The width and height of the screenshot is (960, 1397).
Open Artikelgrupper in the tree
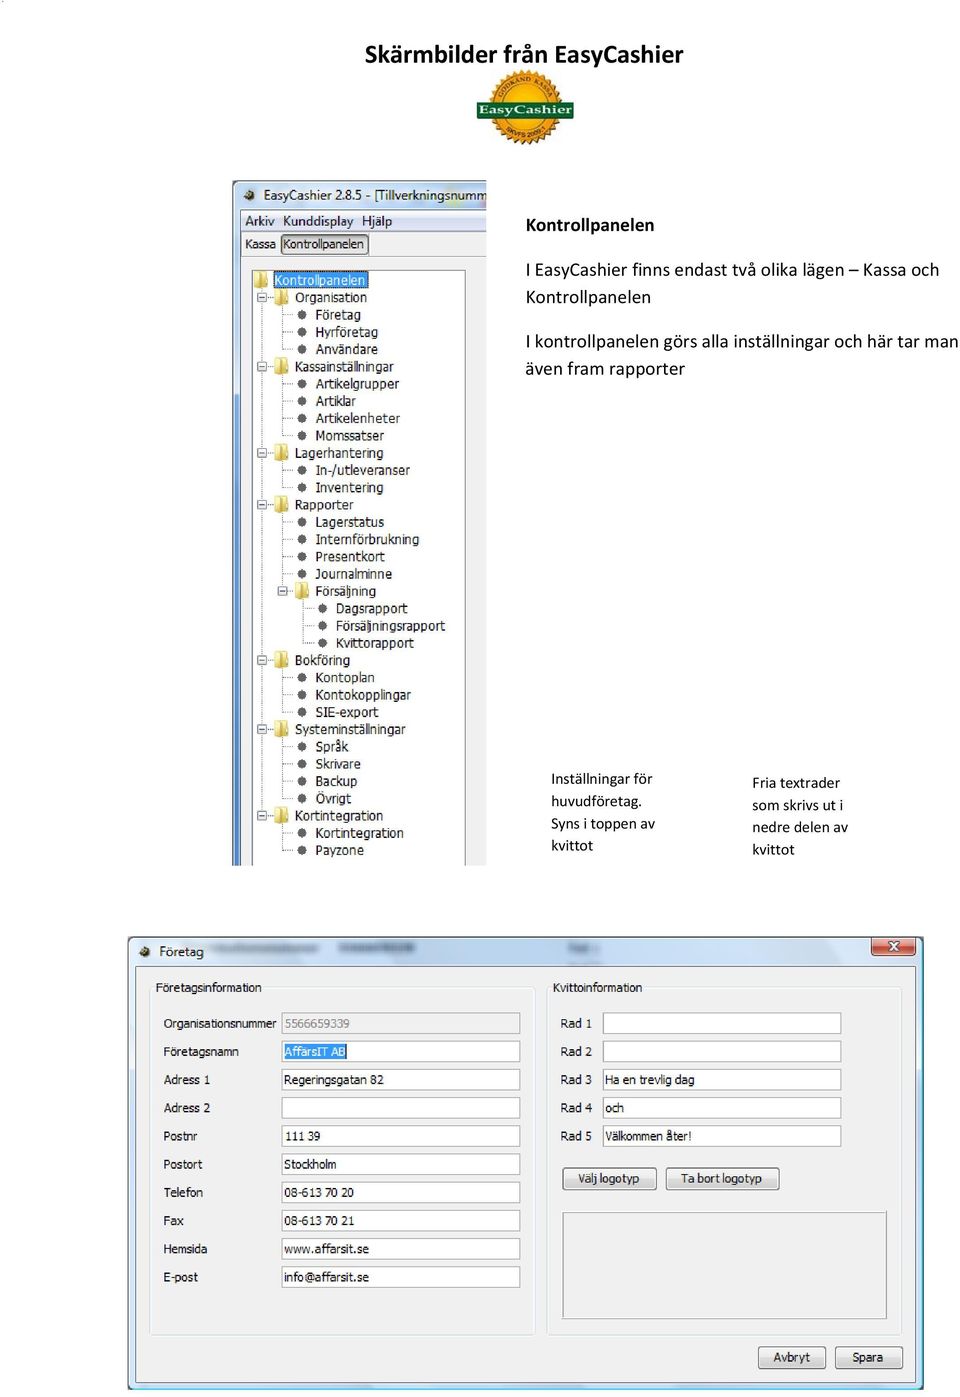click(x=357, y=384)
